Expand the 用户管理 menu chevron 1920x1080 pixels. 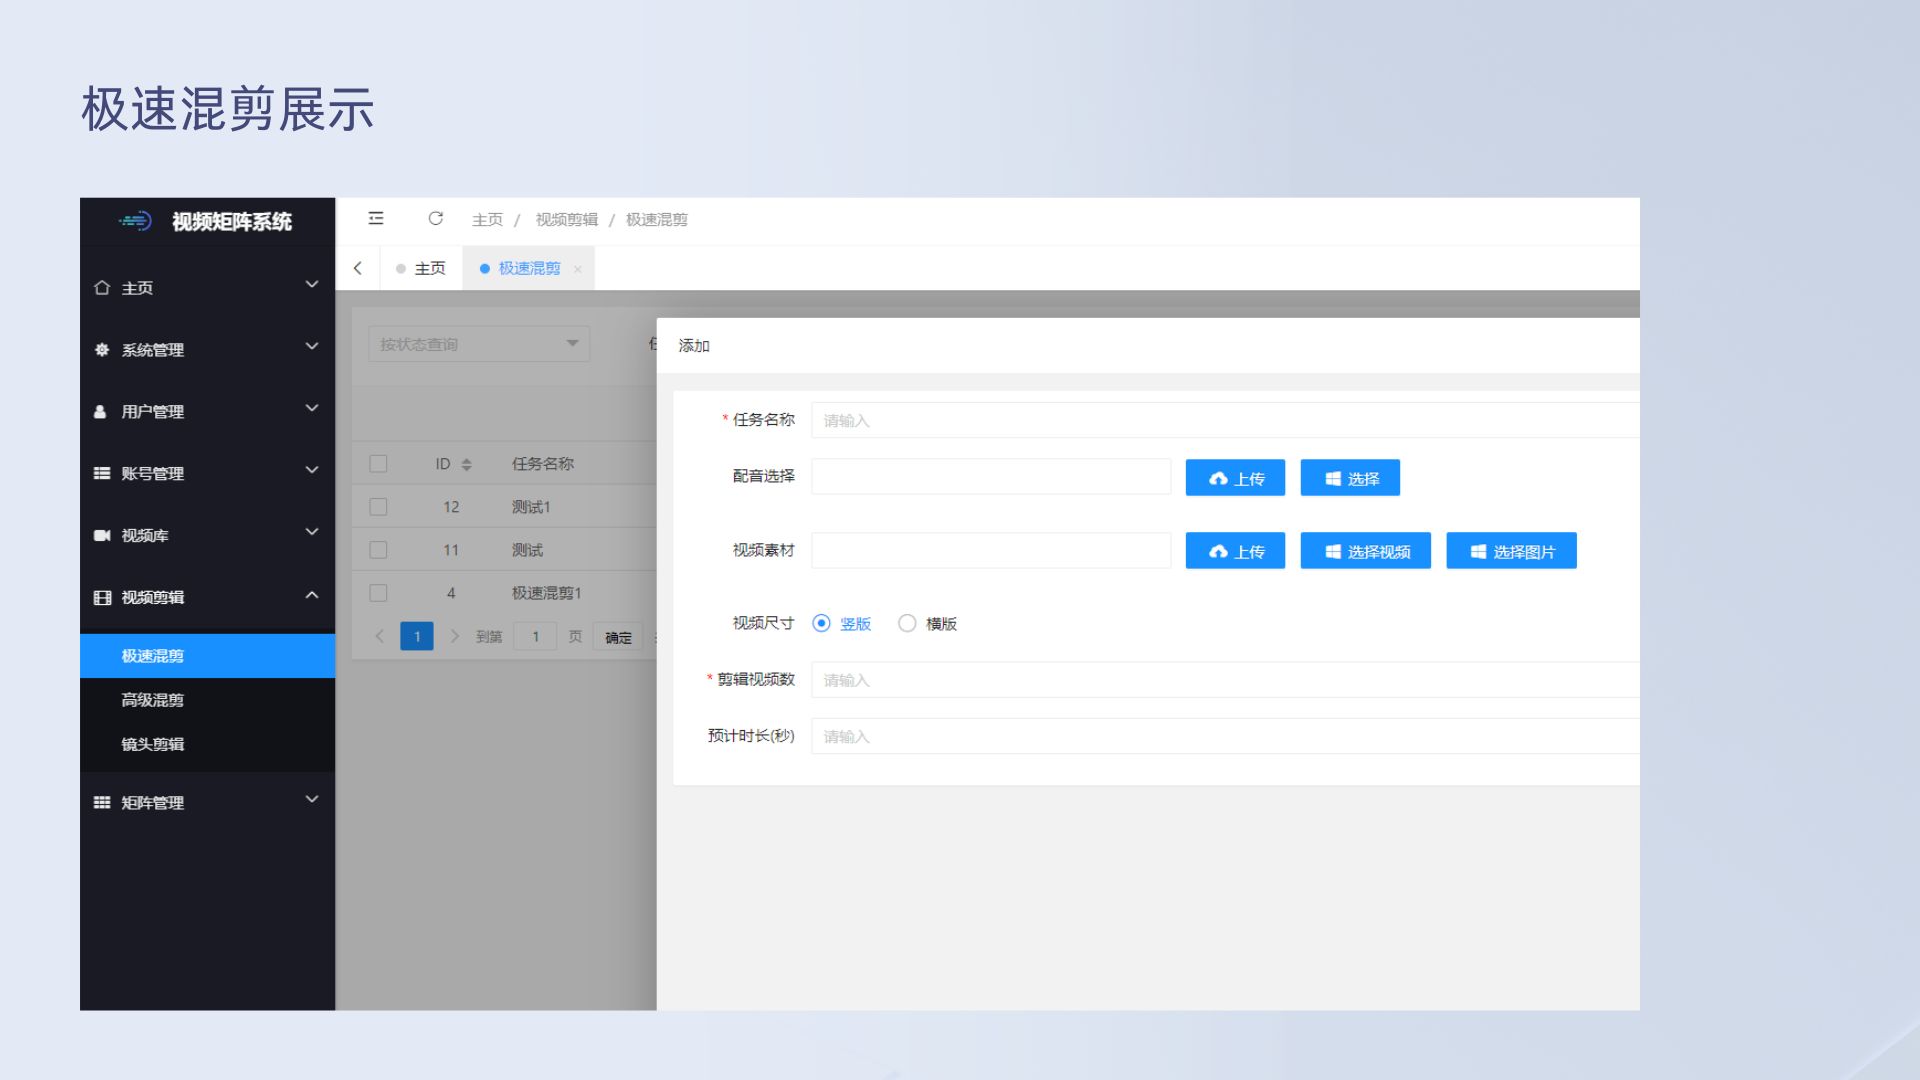pyautogui.click(x=312, y=409)
